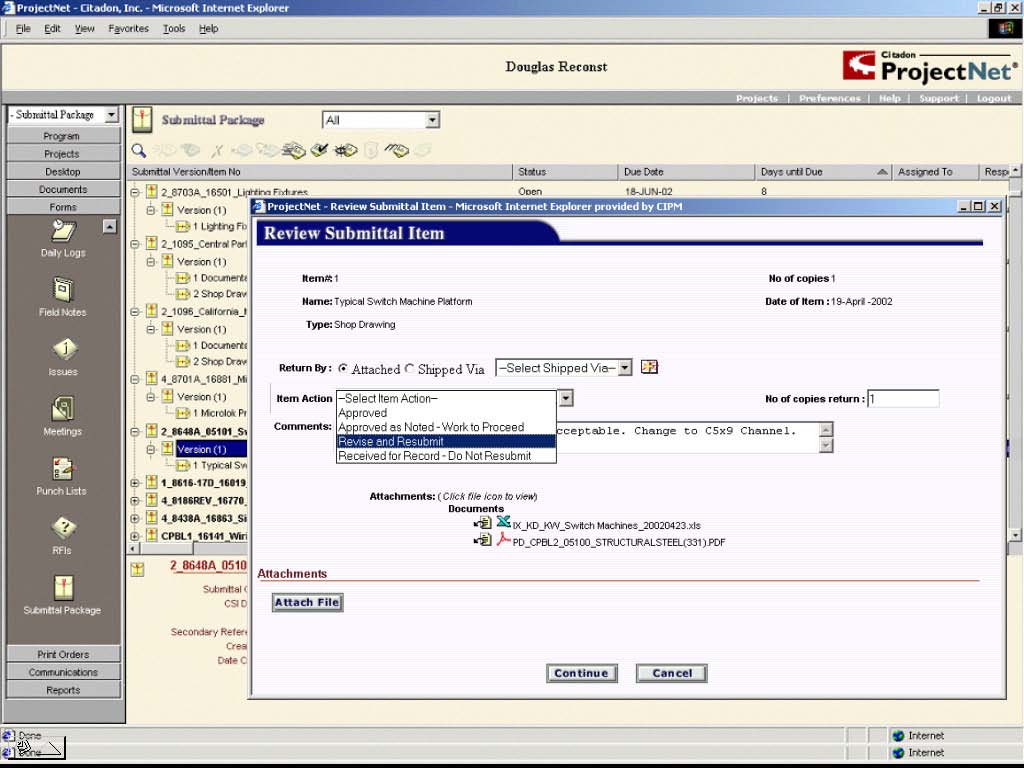Click the checkmark toolbar icon

(x=319, y=151)
